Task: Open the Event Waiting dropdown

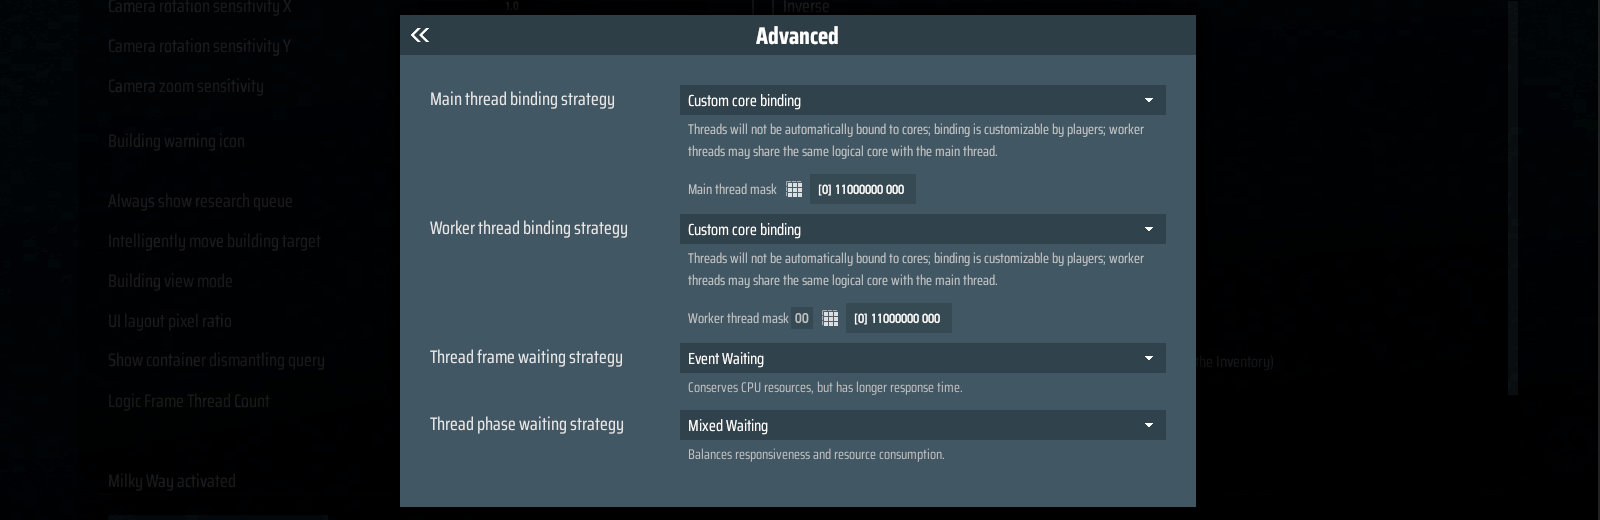Action: point(922,358)
